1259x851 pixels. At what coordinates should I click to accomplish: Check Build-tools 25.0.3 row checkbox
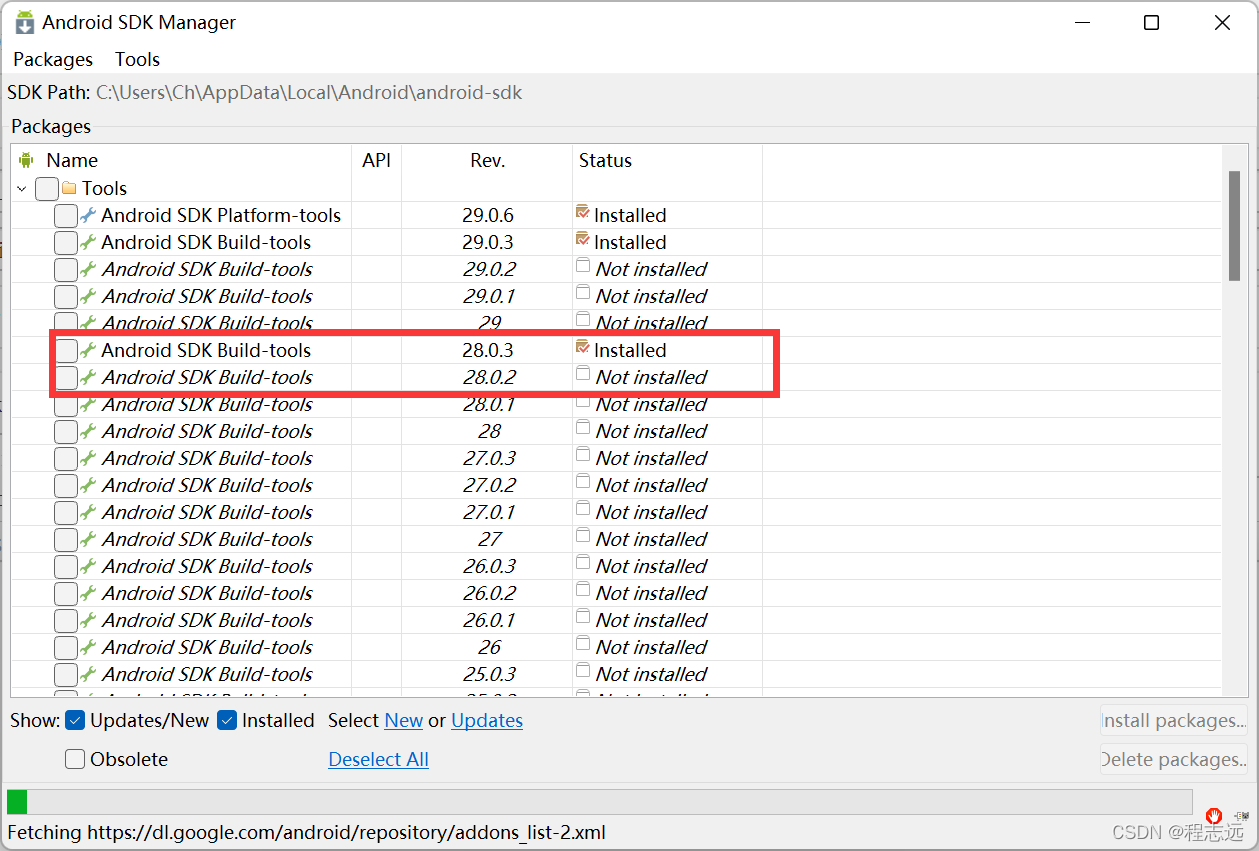pos(65,674)
